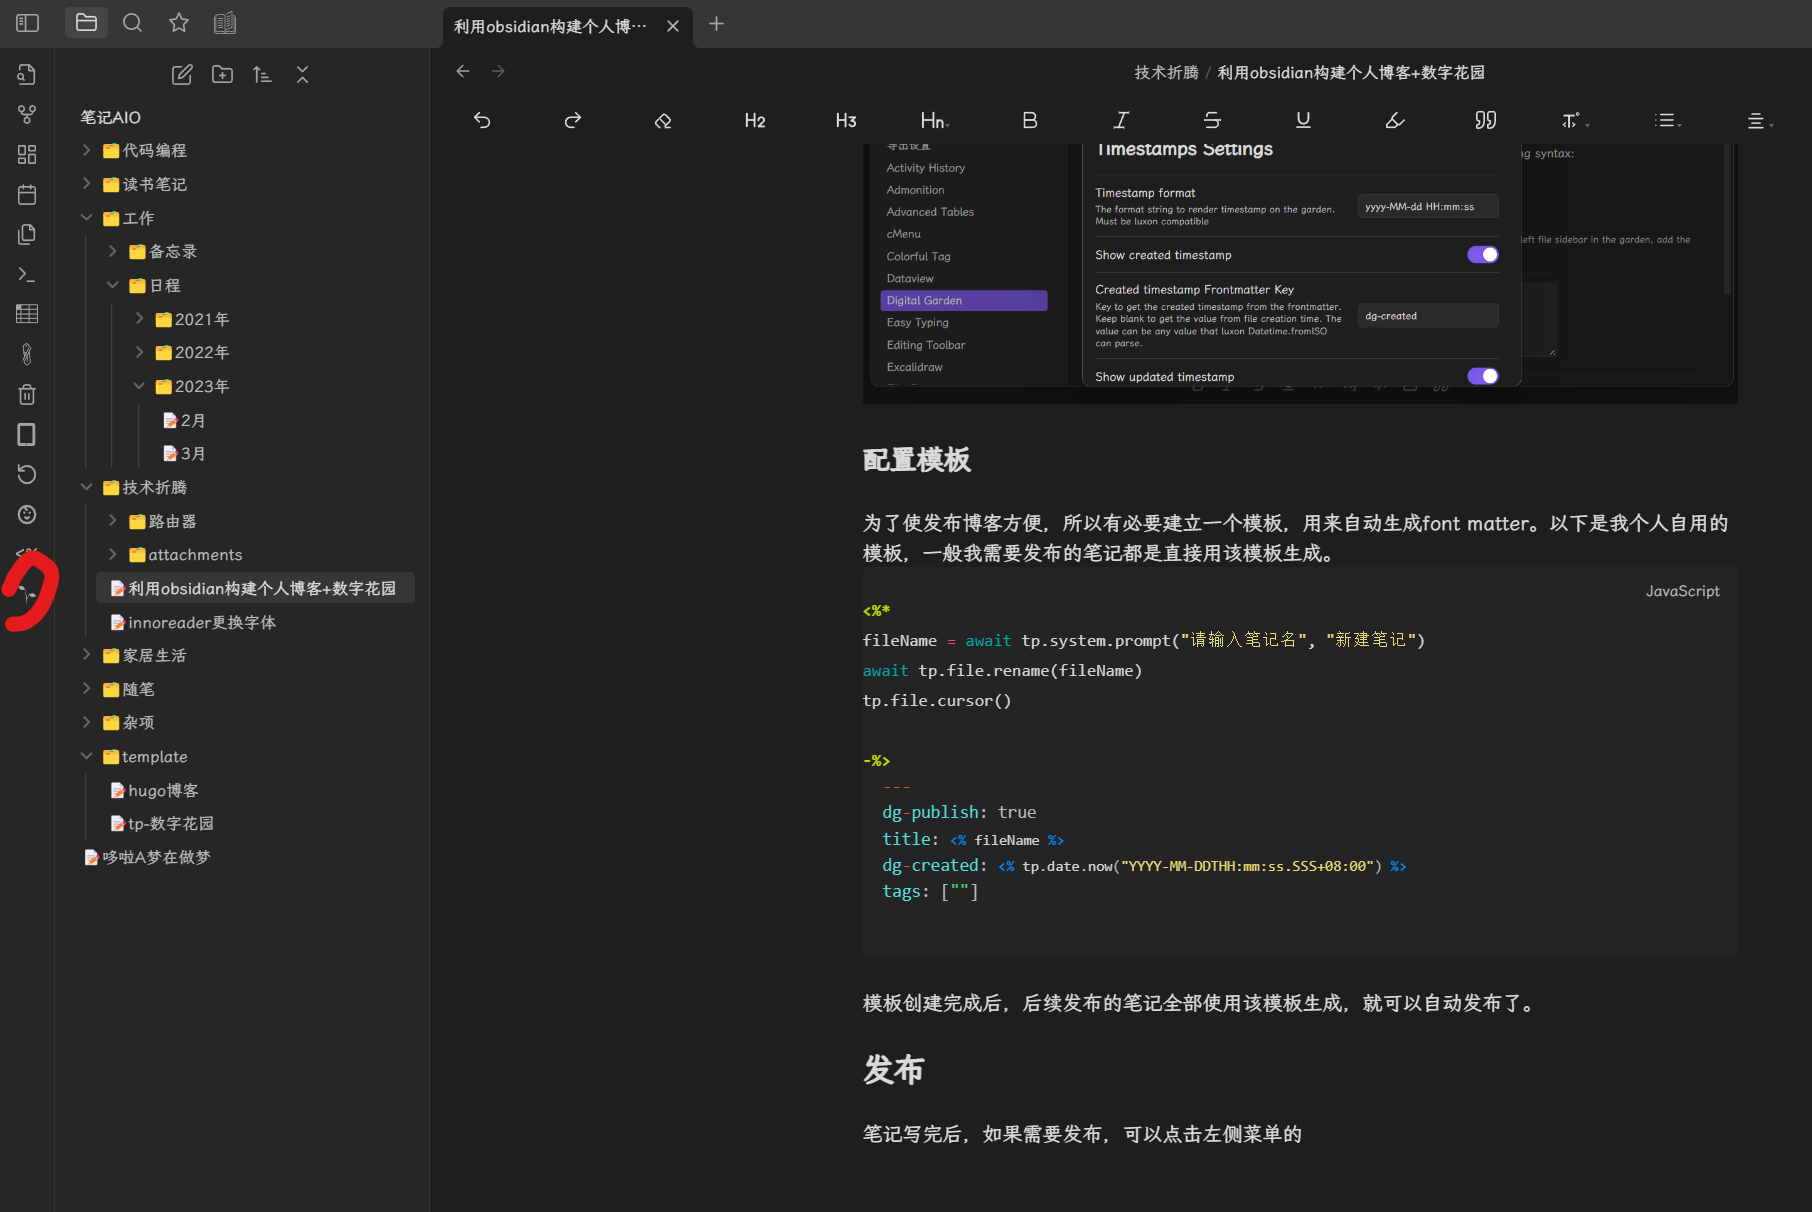This screenshot has width=1812, height=1212.
Task: Expand the 备忘录 folder
Action: (112, 251)
